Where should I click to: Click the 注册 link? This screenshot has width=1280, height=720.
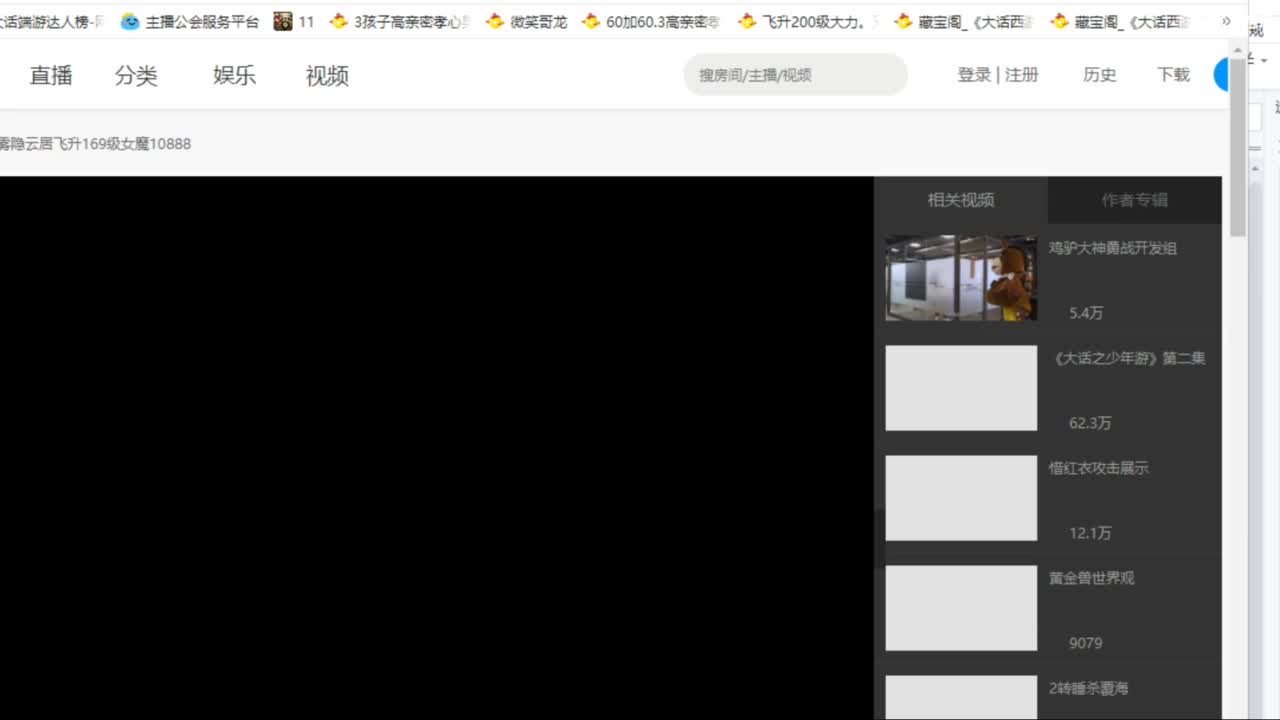click(x=1022, y=75)
